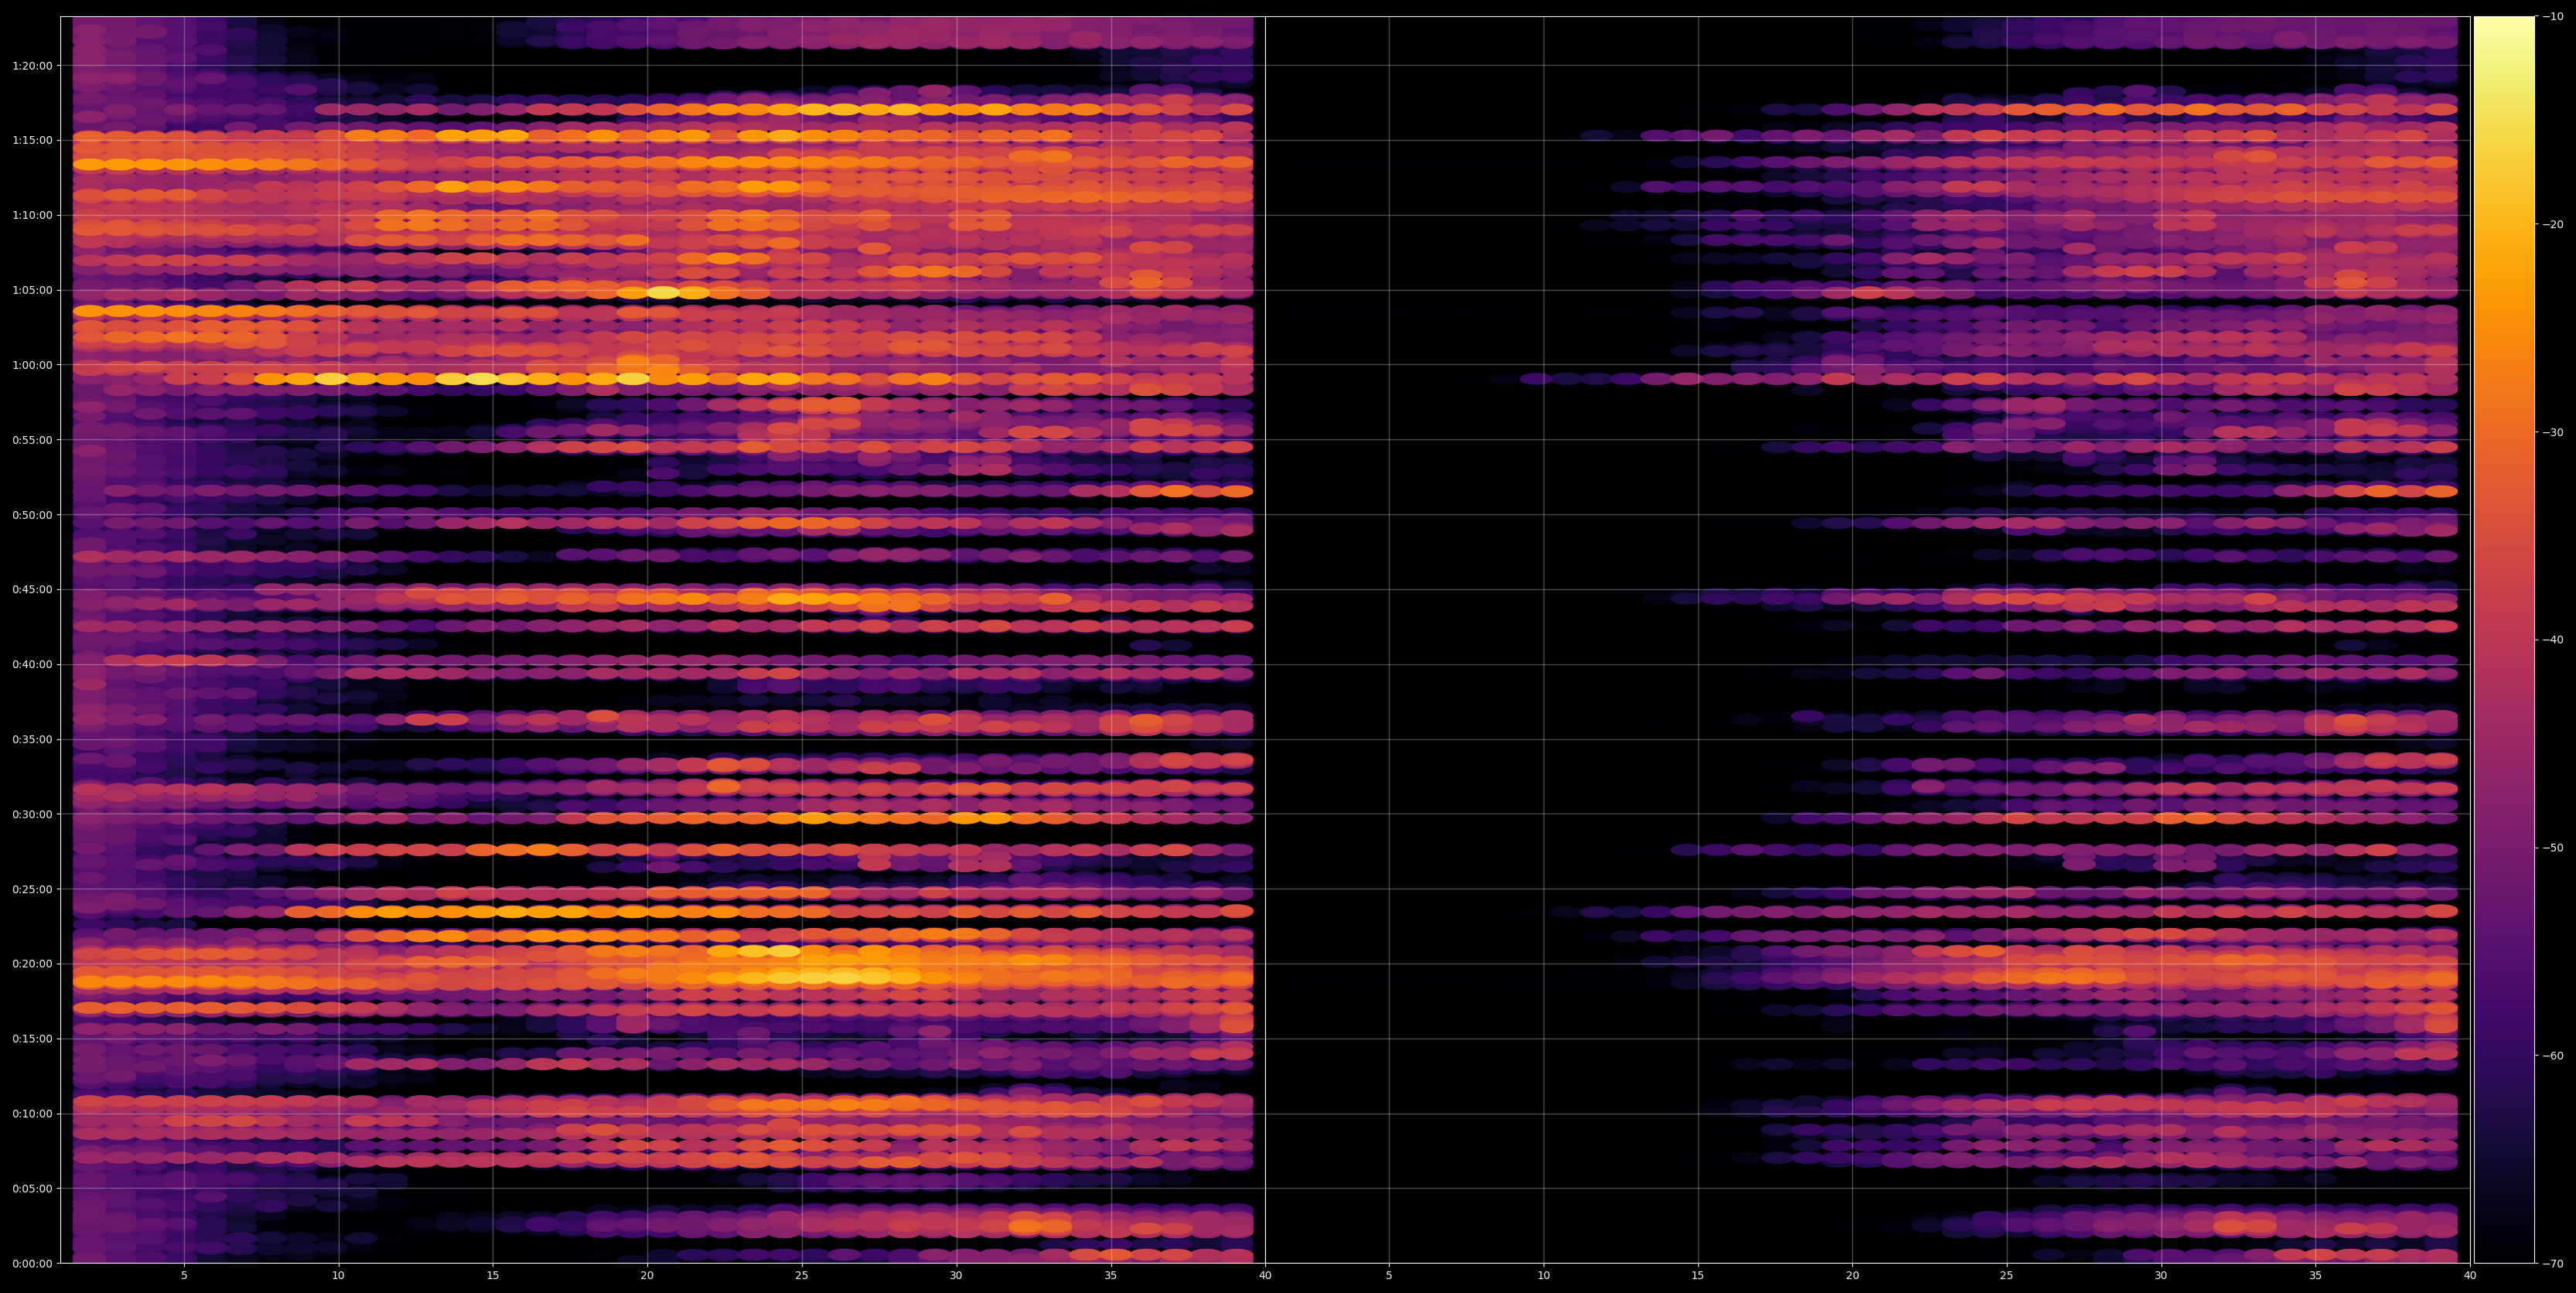Click x-axis label 5 of the right heatmap
Screen dimensions: 2576x1293
coord(1389,1275)
